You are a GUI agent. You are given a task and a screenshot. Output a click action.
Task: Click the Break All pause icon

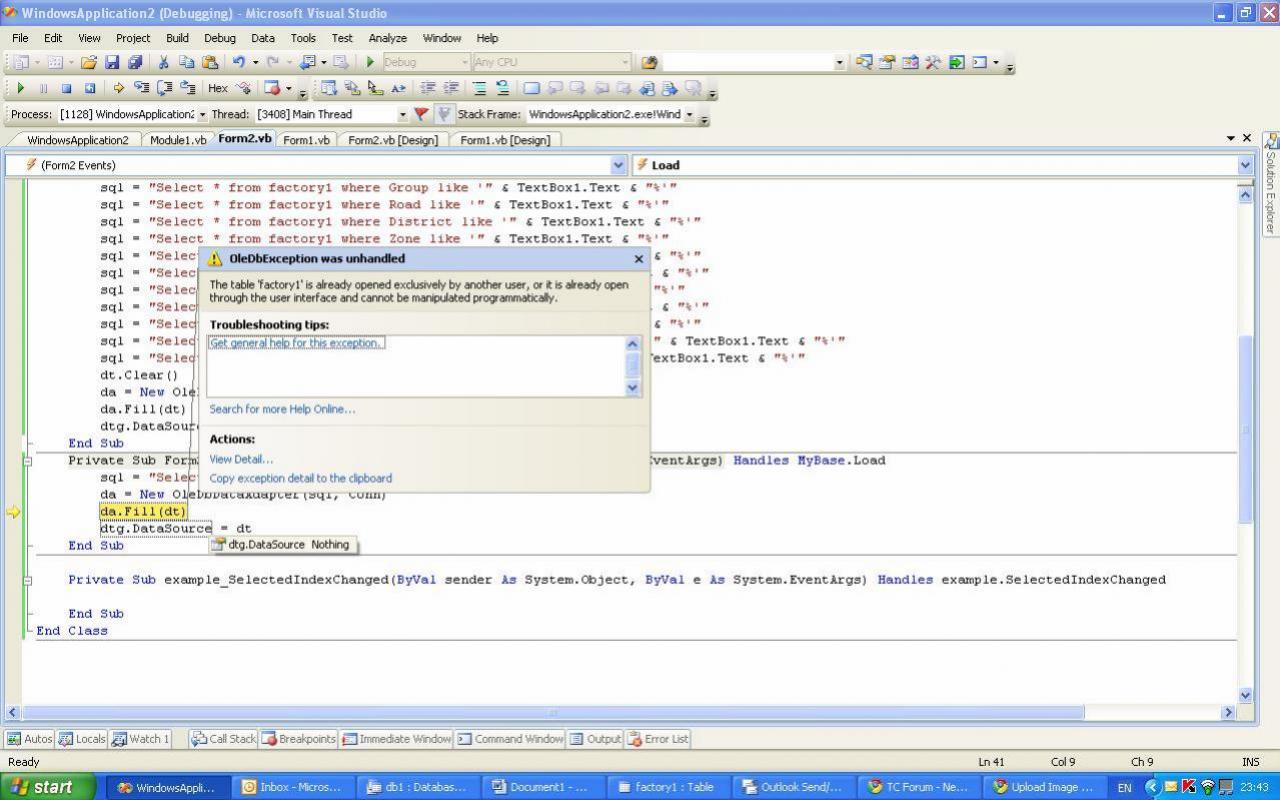[x=43, y=89]
